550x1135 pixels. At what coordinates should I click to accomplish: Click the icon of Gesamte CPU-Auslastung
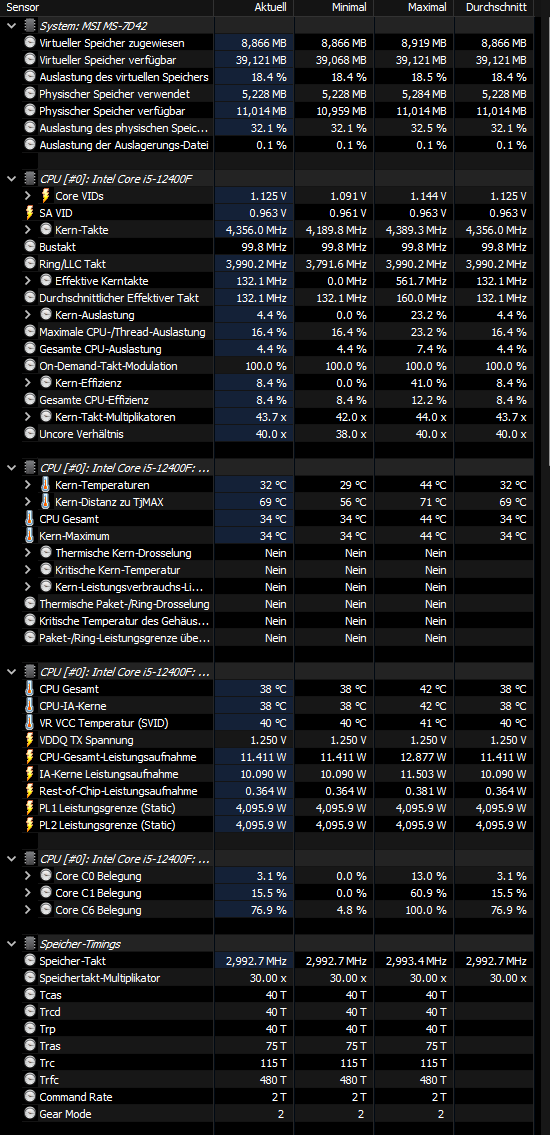coord(30,348)
